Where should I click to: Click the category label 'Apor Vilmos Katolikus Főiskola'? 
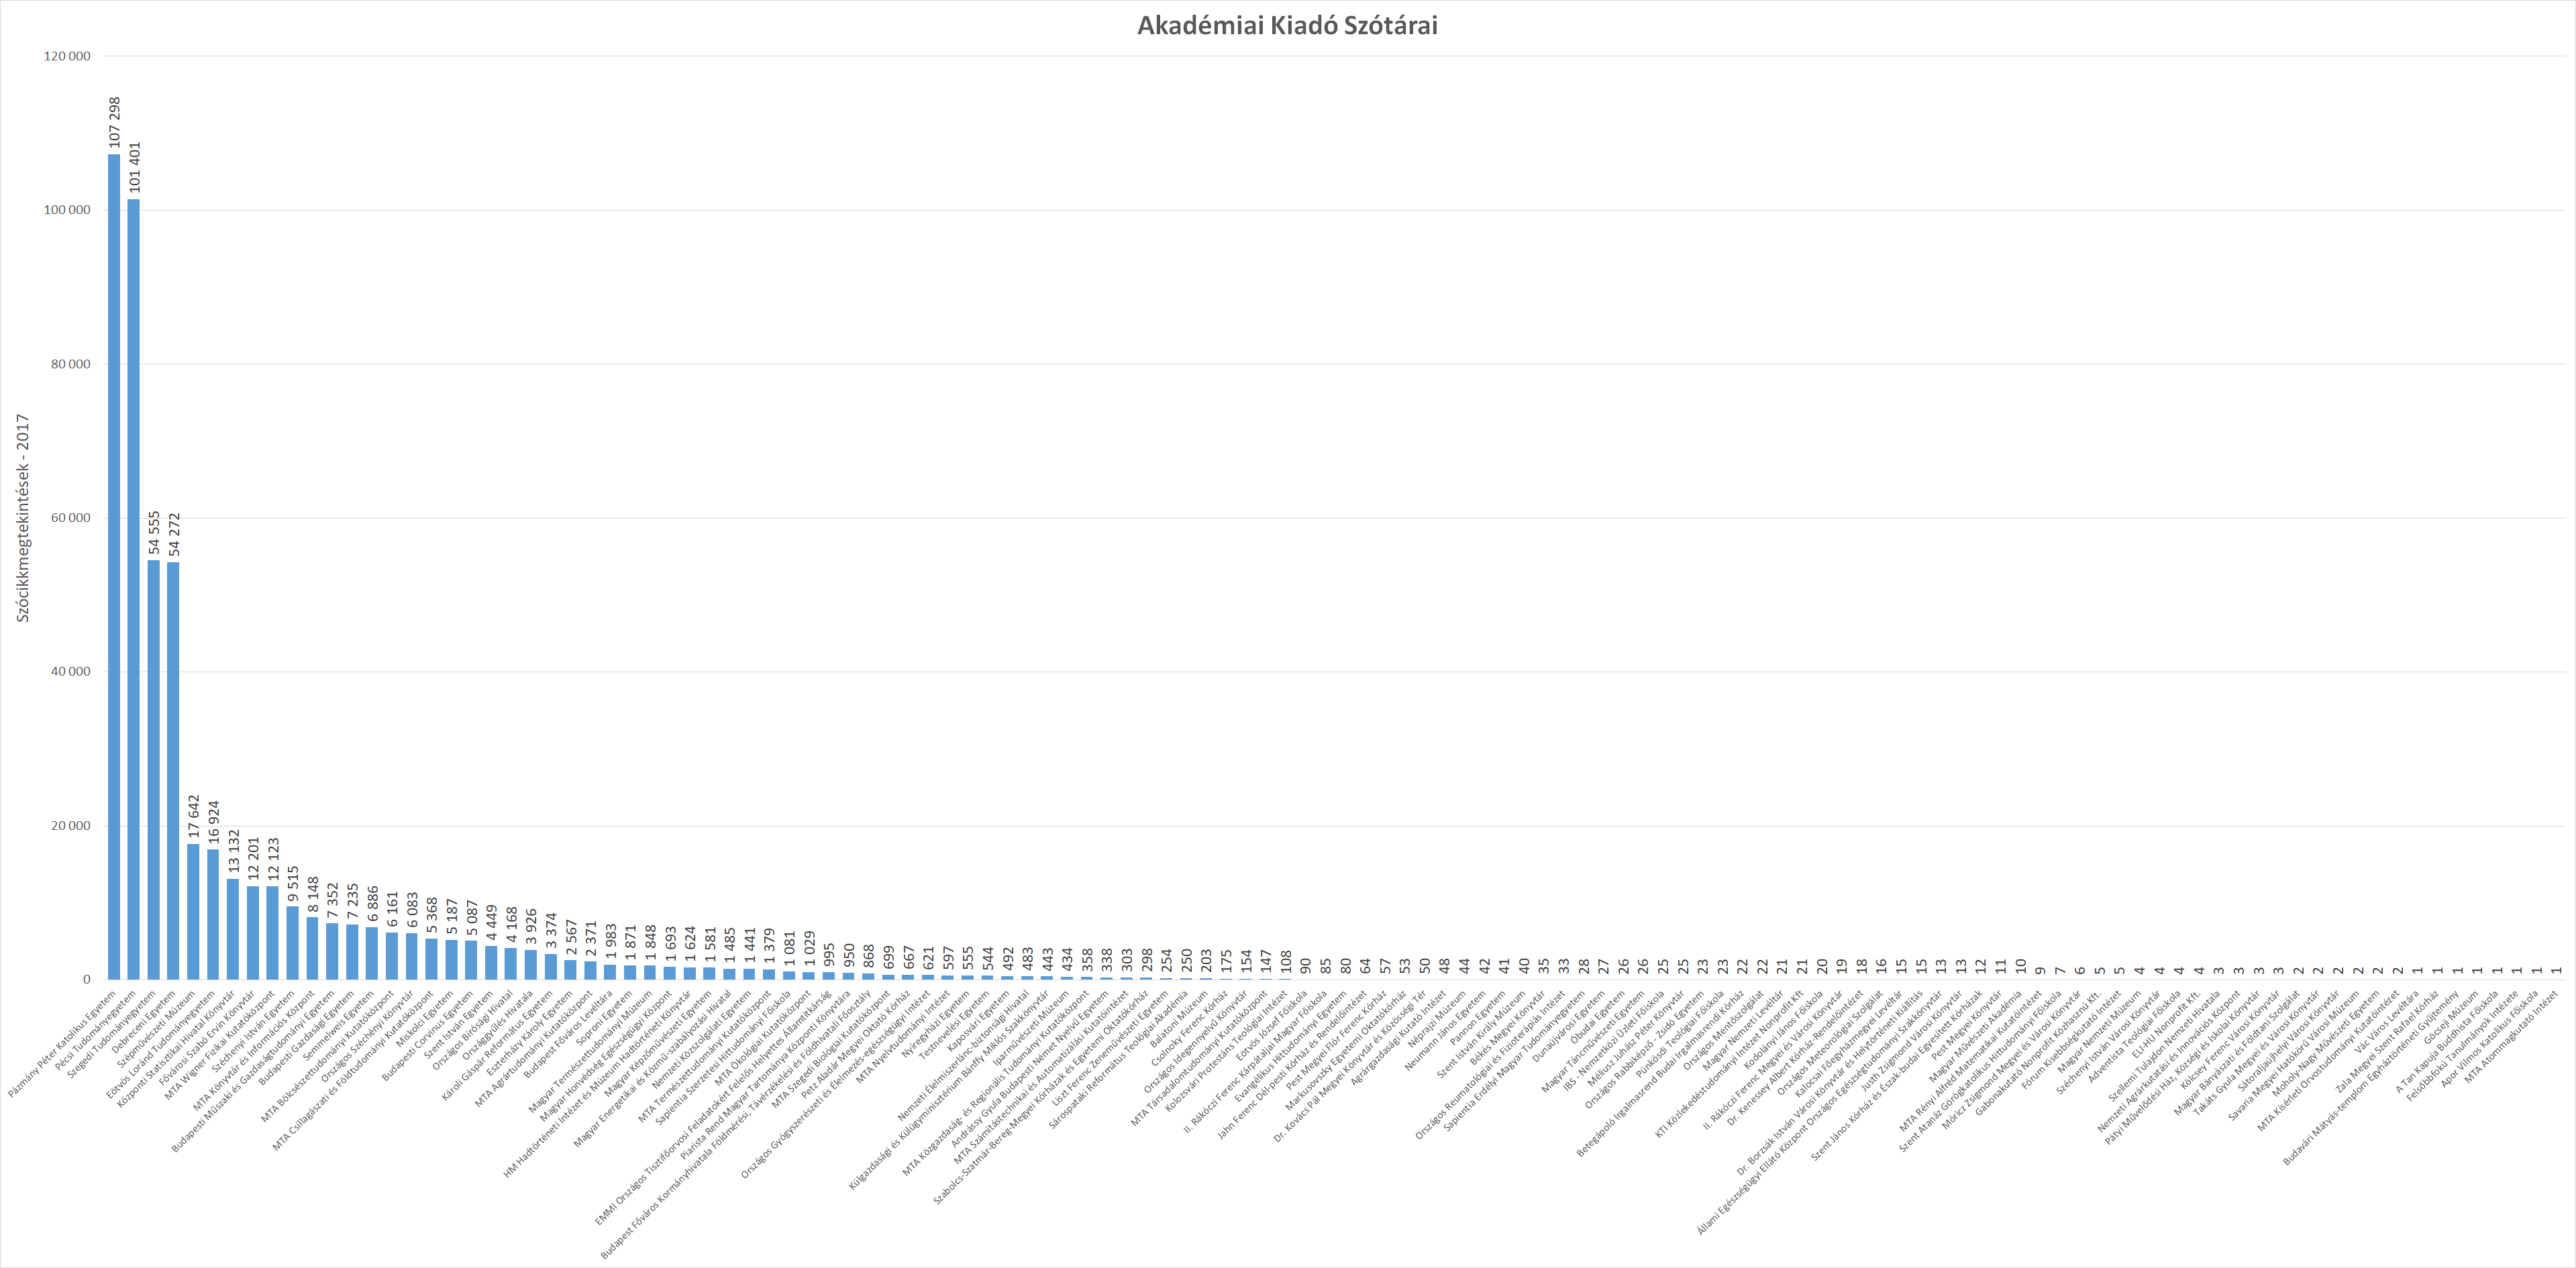click(2490, 1039)
